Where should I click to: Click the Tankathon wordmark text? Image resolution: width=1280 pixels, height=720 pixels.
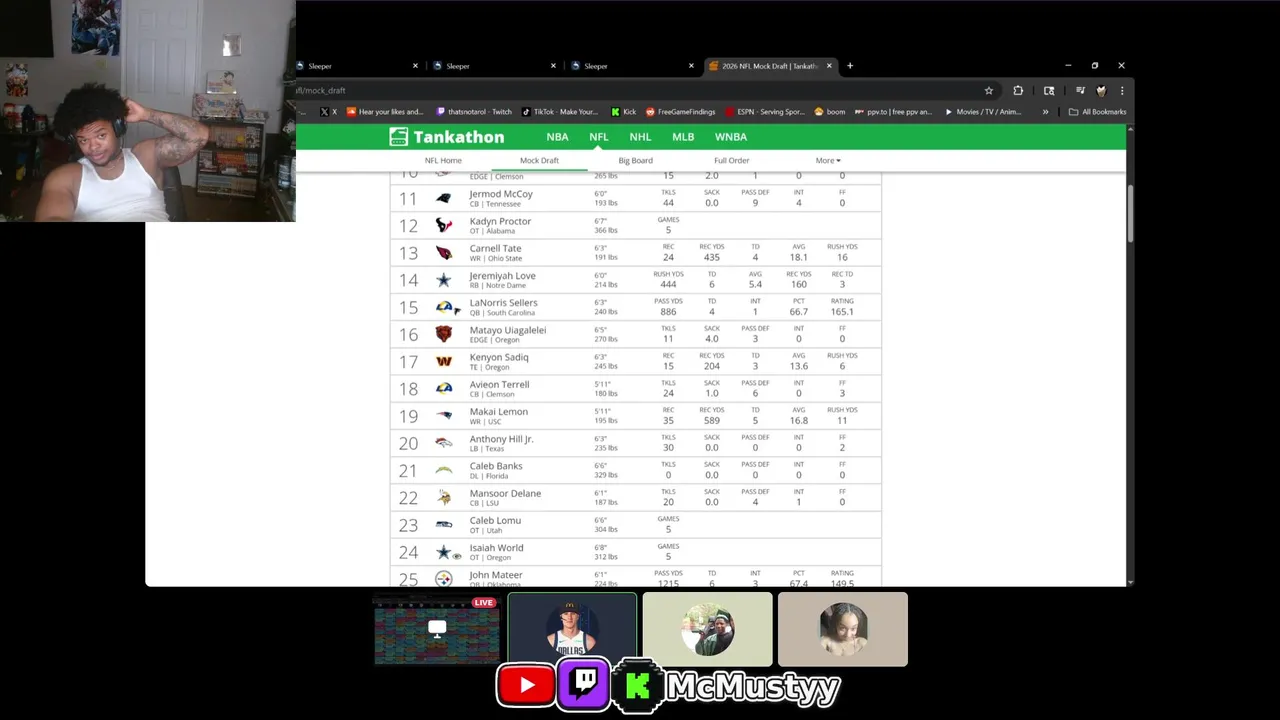(x=459, y=137)
